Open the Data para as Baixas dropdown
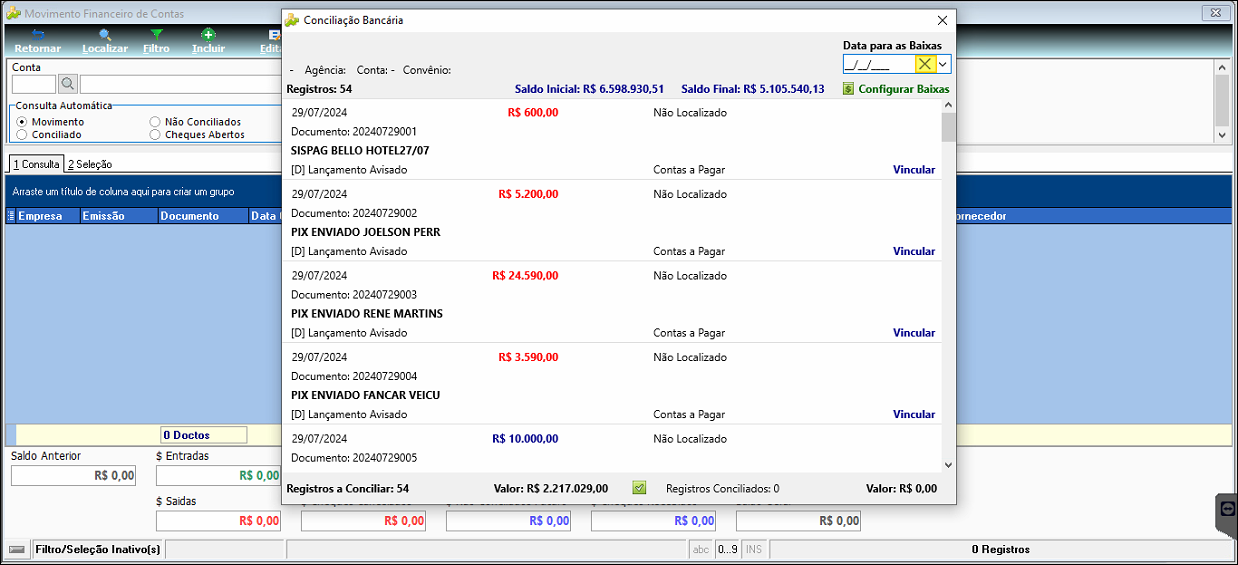 943,64
